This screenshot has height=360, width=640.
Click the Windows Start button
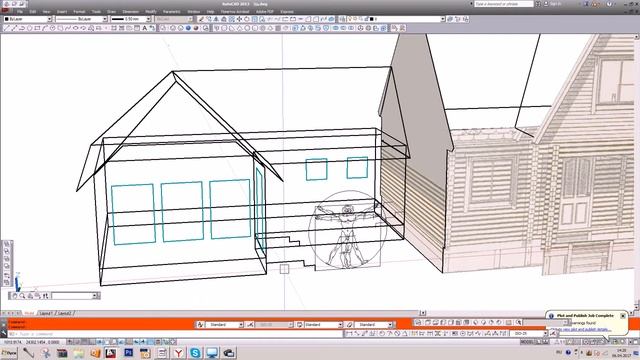click(x=9, y=353)
